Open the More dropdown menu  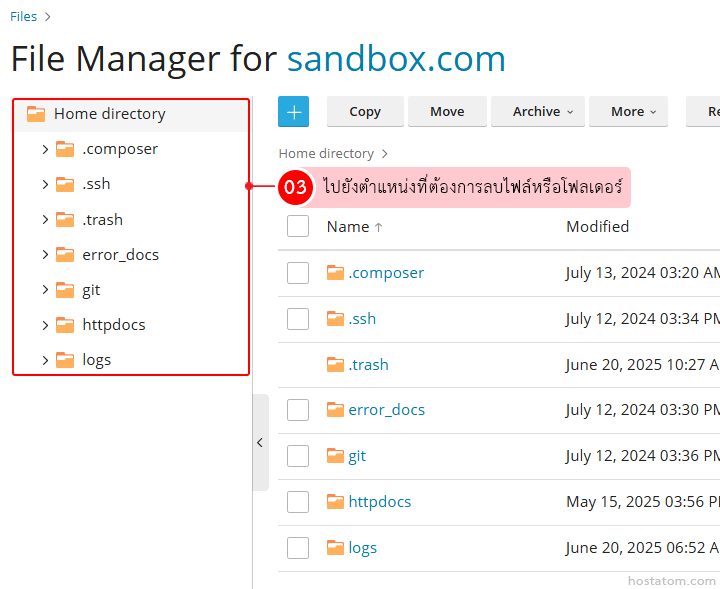[634, 112]
